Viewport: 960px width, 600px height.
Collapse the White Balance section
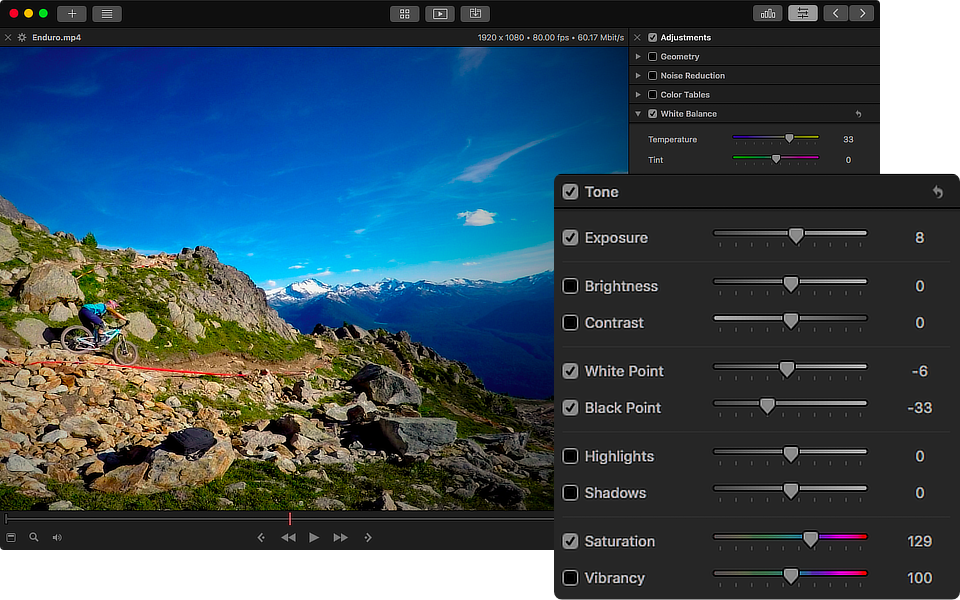(638, 114)
